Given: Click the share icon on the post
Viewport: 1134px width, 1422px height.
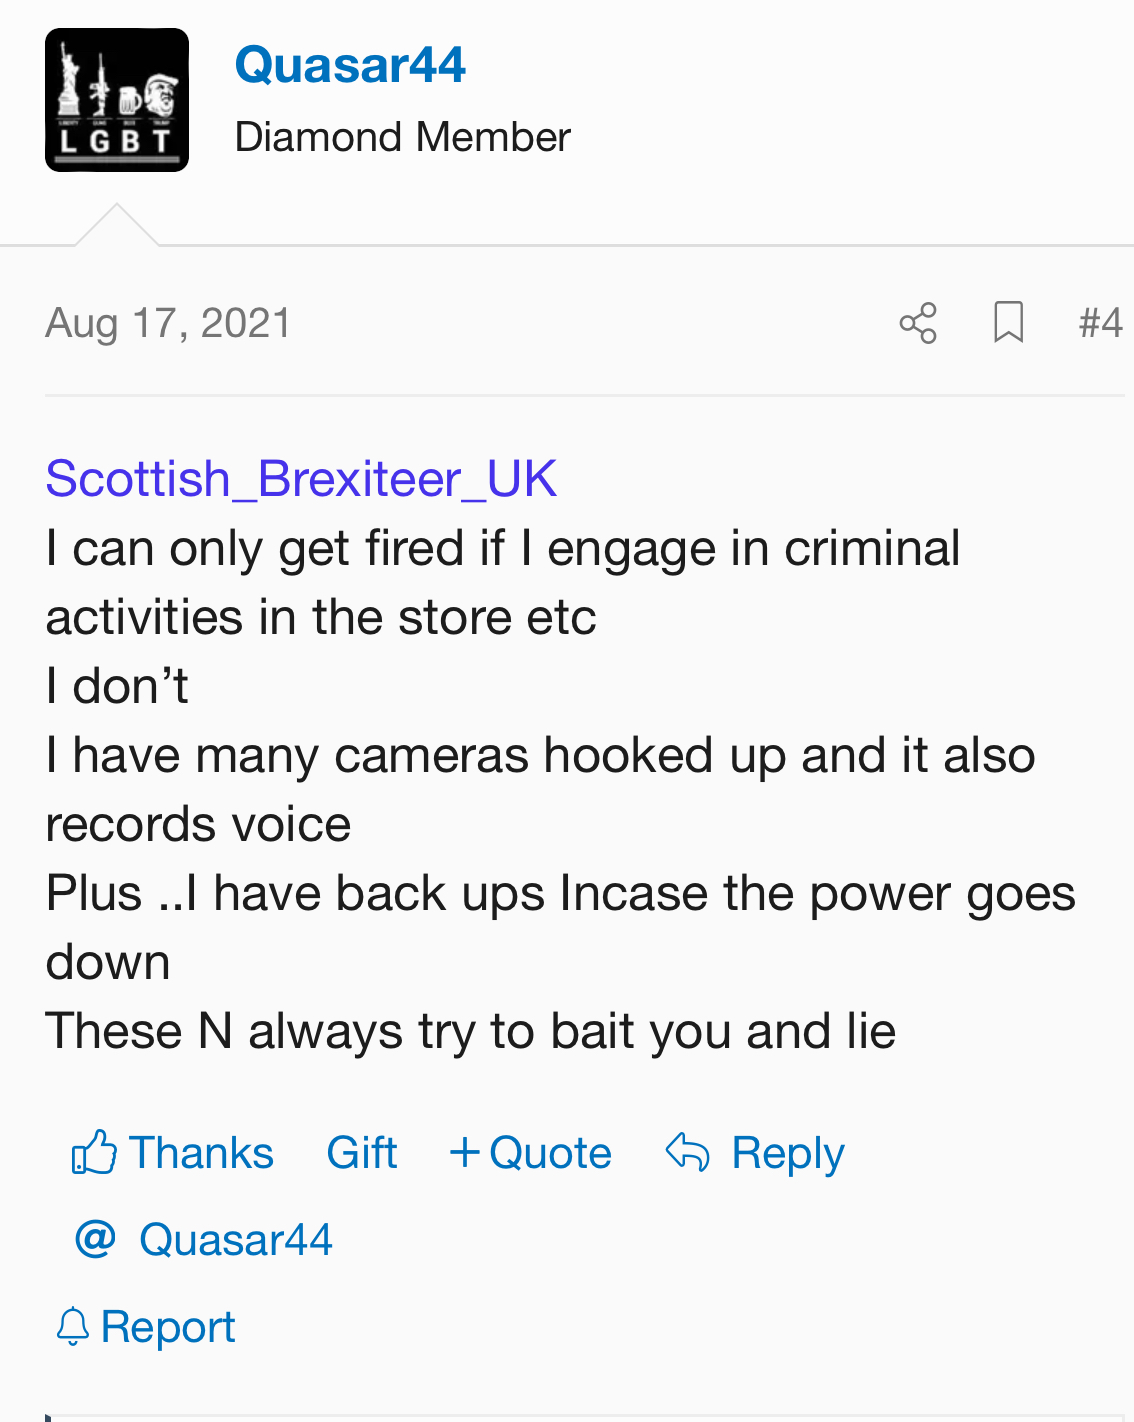Looking at the screenshot, I should [918, 323].
